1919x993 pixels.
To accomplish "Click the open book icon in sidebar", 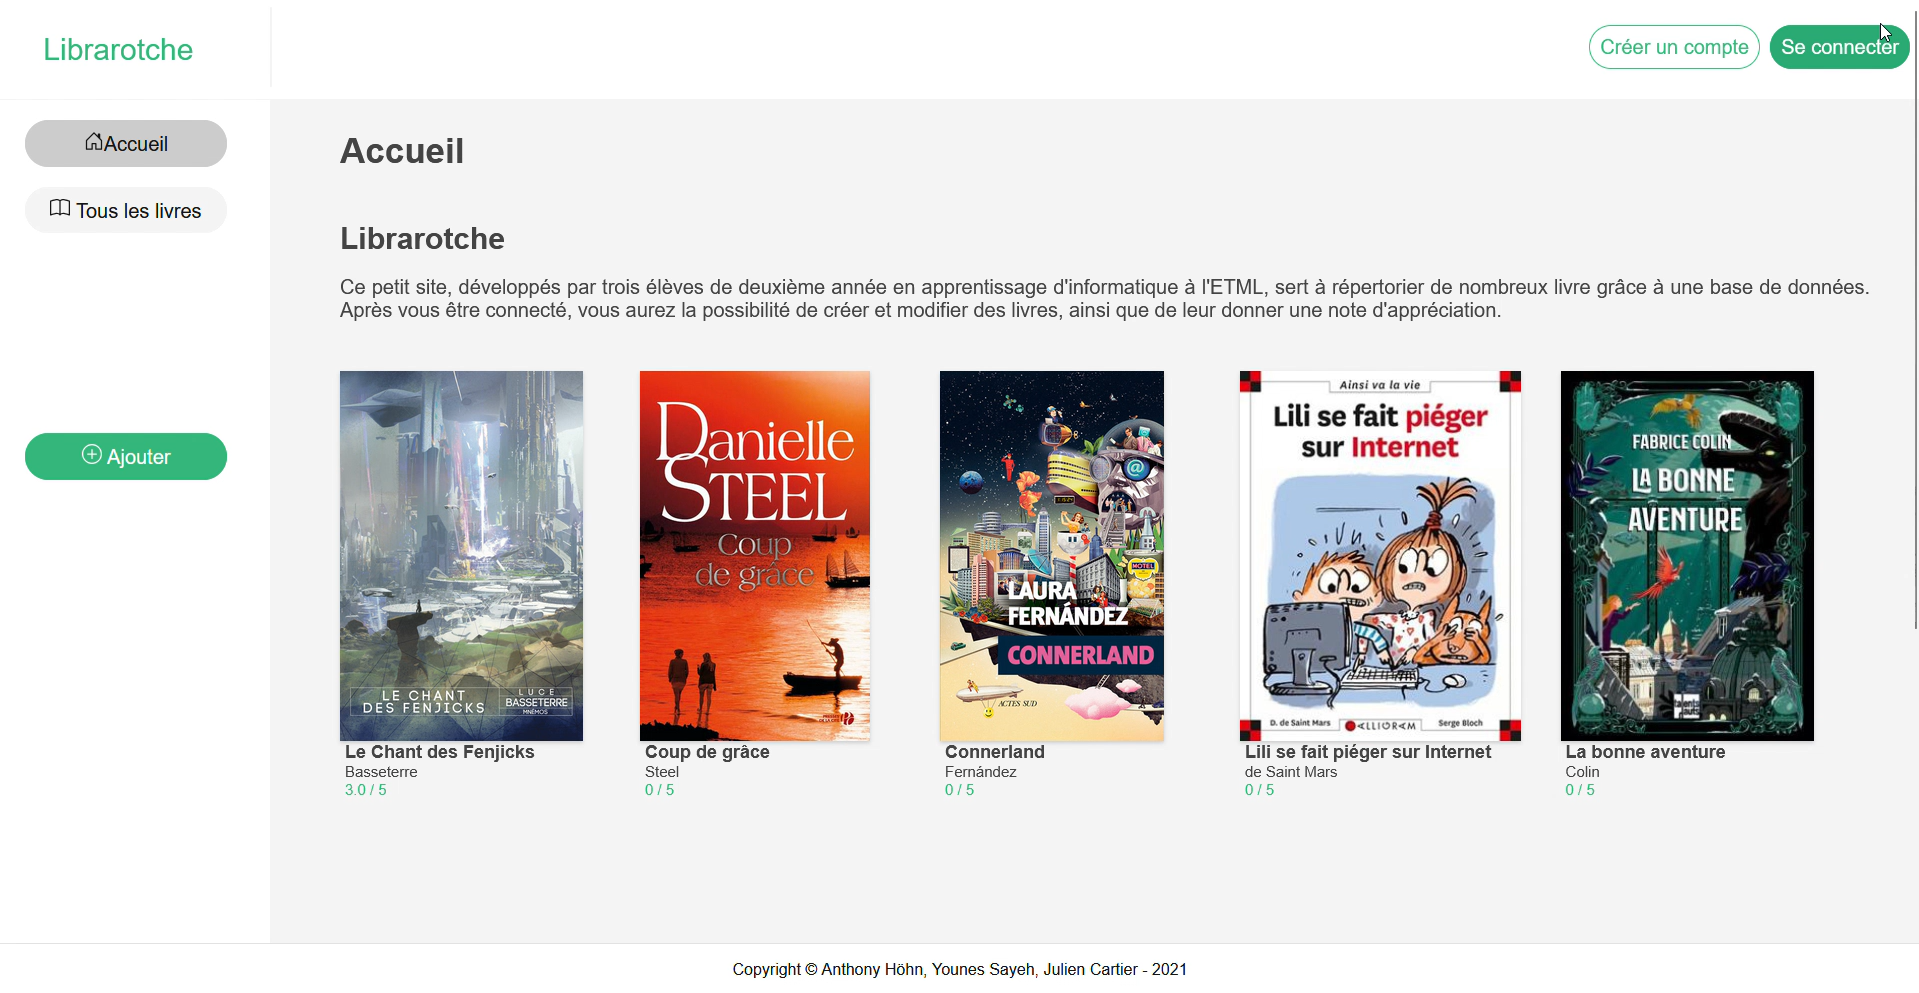I will click(60, 208).
